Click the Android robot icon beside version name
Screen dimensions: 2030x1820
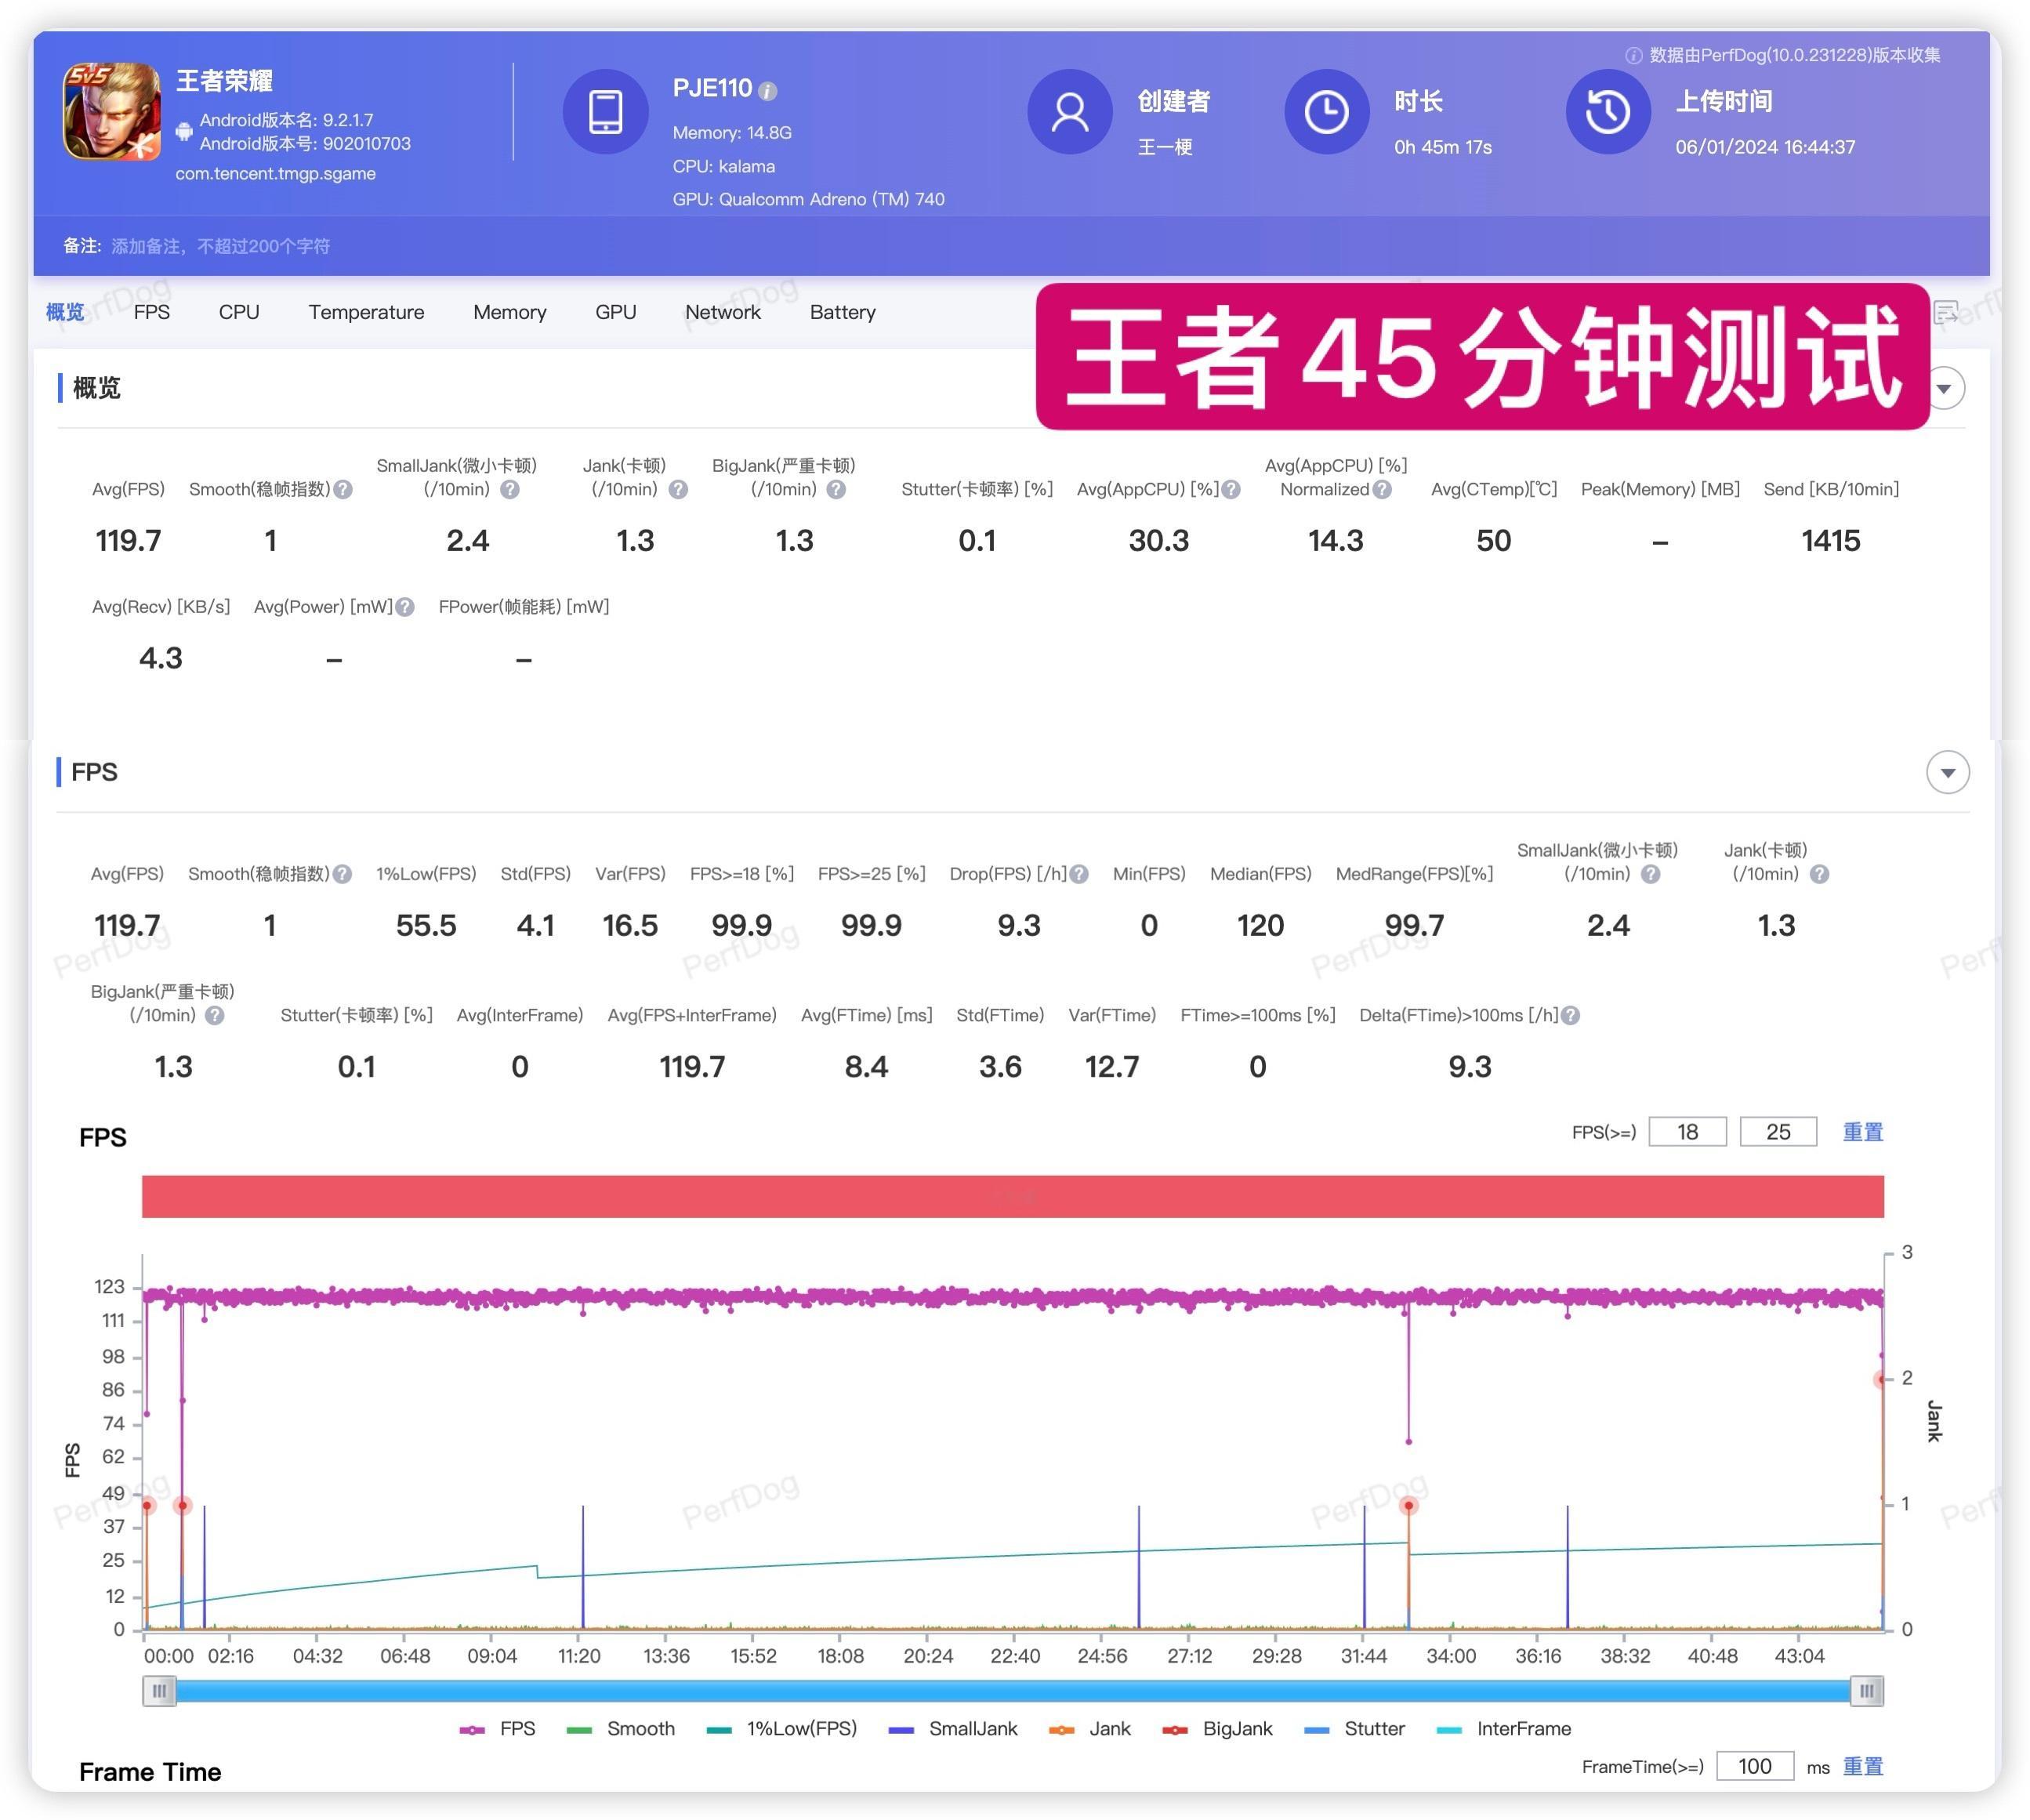184,131
